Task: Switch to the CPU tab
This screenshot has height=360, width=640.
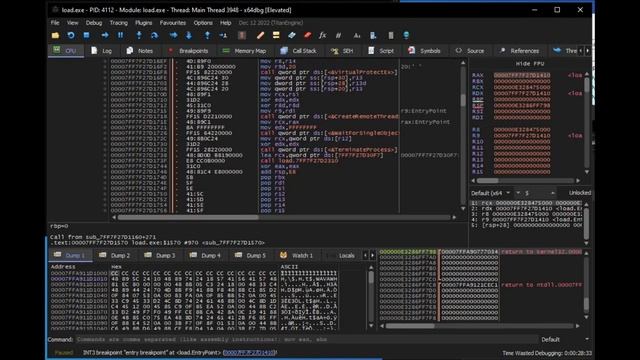Action: (x=66, y=51)
